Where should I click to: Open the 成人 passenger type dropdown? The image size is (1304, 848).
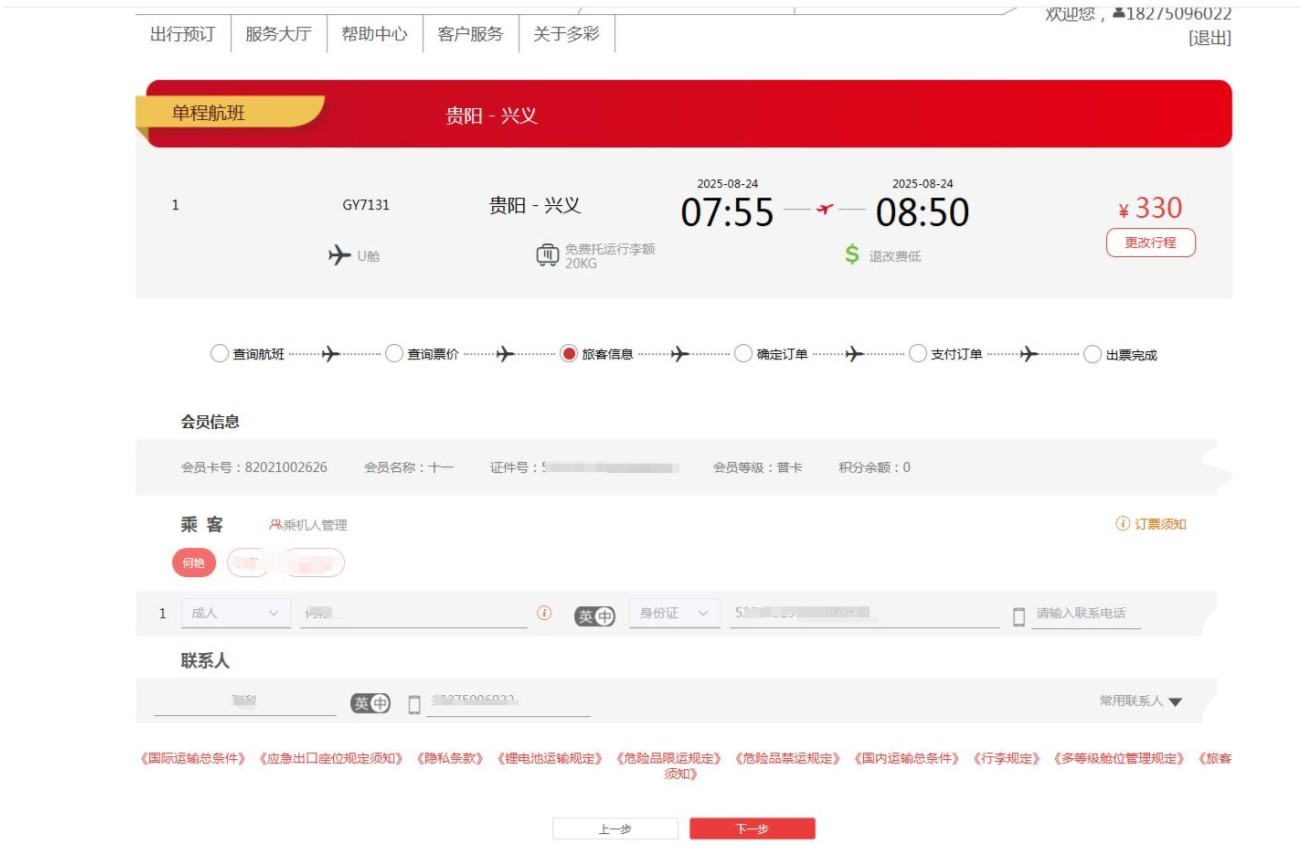click(x=236, y=613)
